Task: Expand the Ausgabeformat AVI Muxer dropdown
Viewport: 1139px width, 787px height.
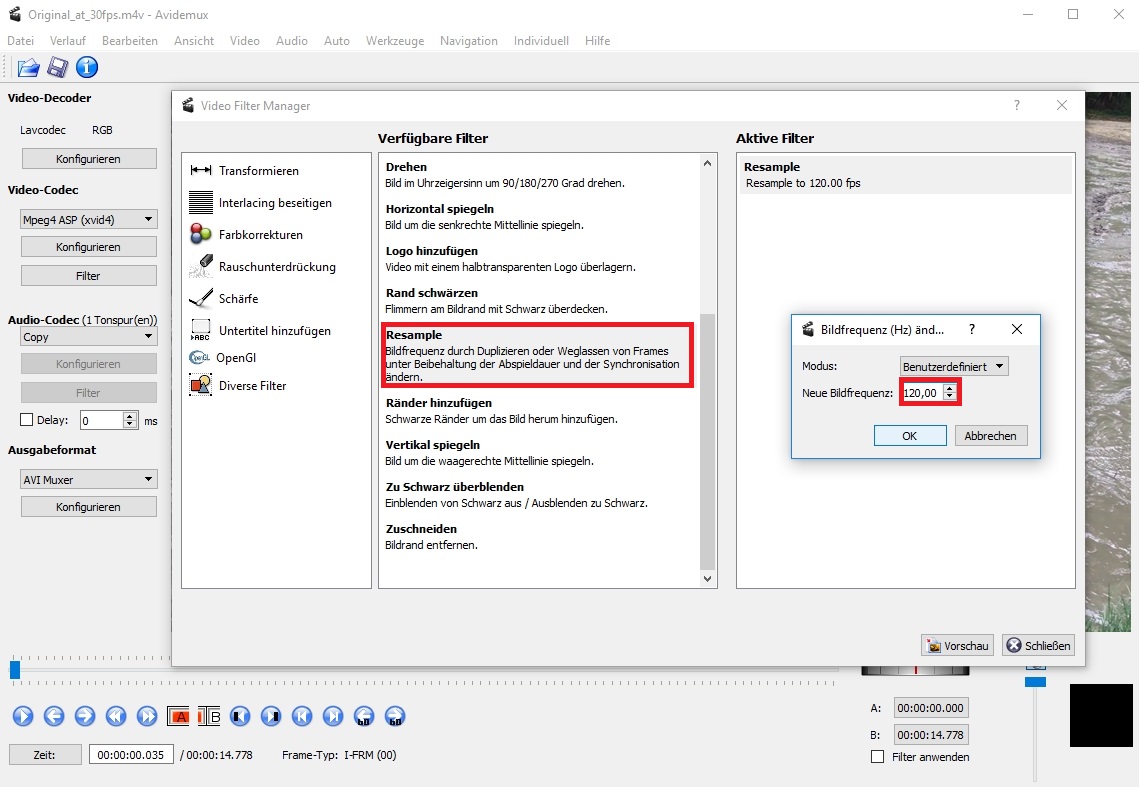Action: pos(89,480)
